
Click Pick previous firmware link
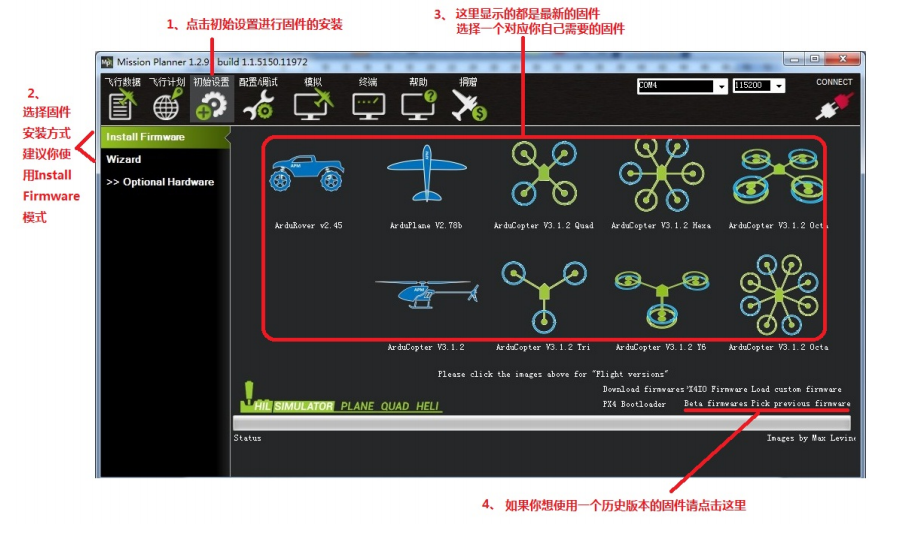800,403
